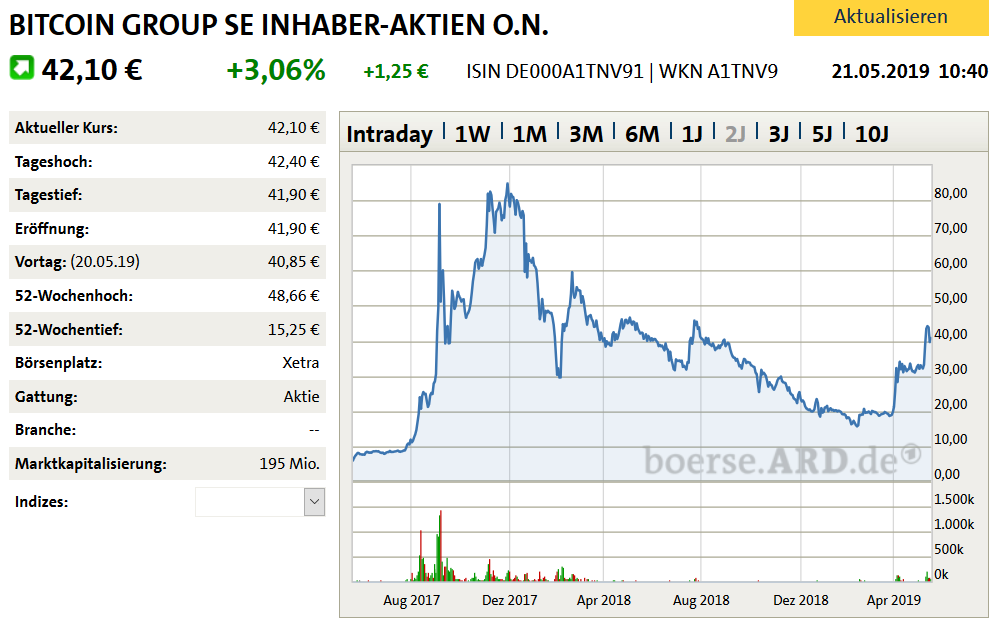1000x632 pixels.
Task: Click the Tagestief label
Action: tap(48, 195)
